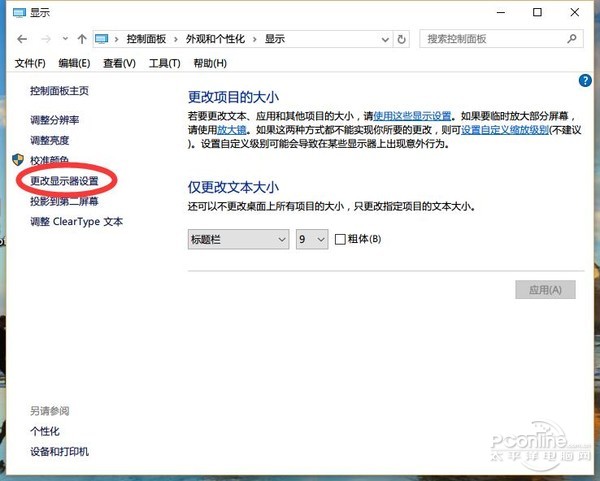Expand chevron after 外观和个性化 breadcrumb

254,39
